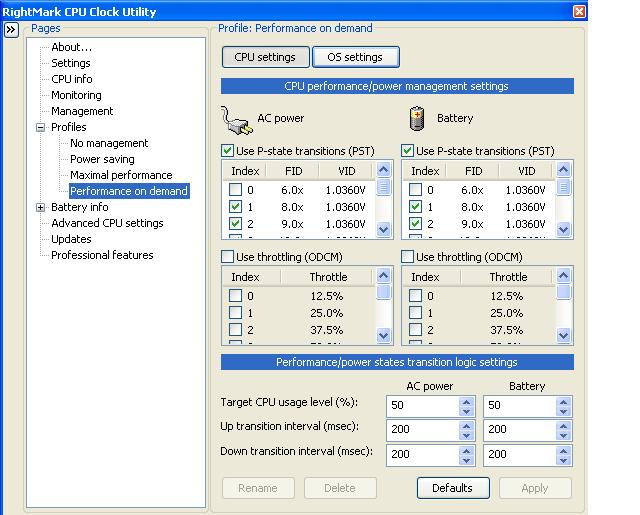Increase AC power Target CPU usage level
This screenshot has width=640, height=515.
pos(467,402)
